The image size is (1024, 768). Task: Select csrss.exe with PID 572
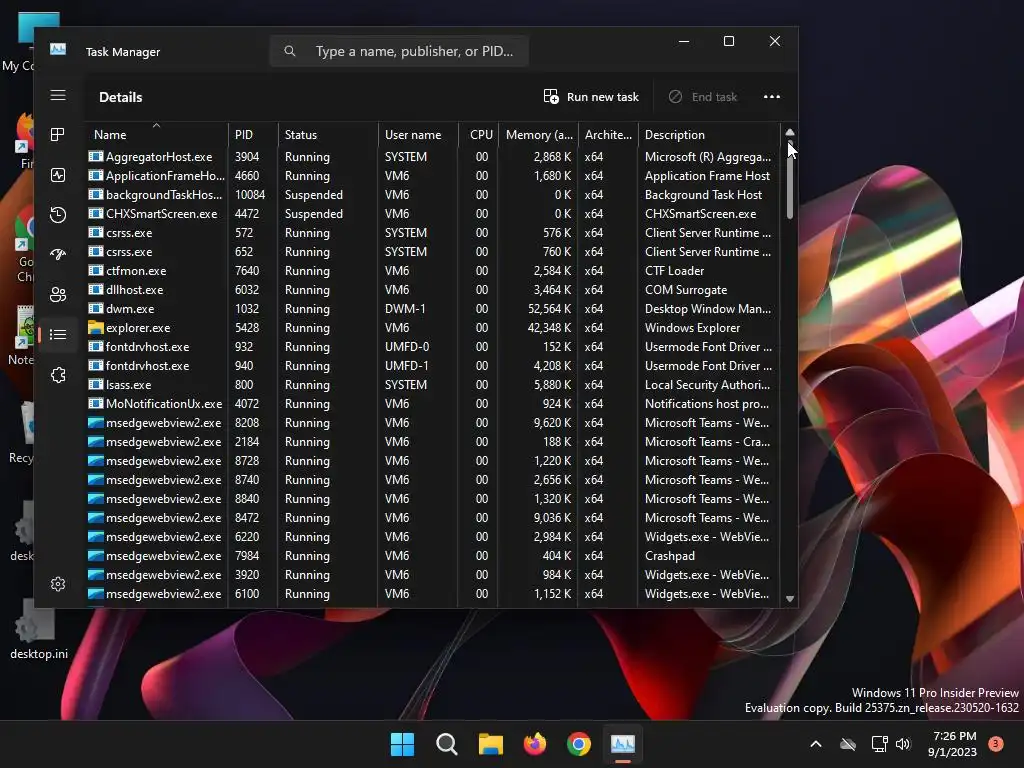[431, 232]
